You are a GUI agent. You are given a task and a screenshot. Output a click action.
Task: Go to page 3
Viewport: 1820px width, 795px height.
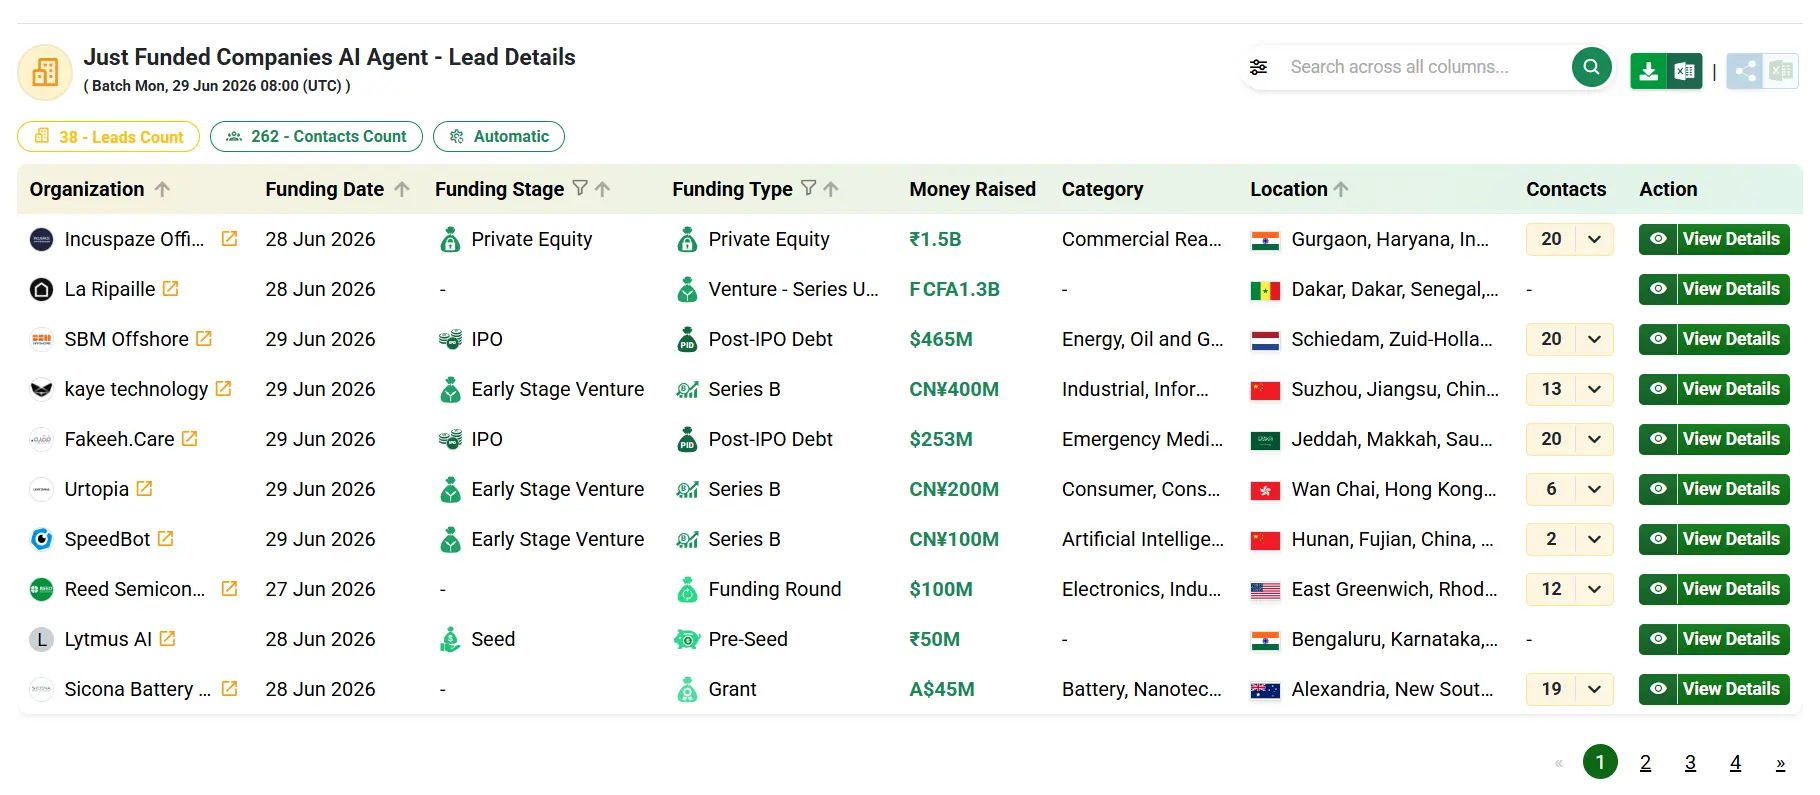[1690, 762]
